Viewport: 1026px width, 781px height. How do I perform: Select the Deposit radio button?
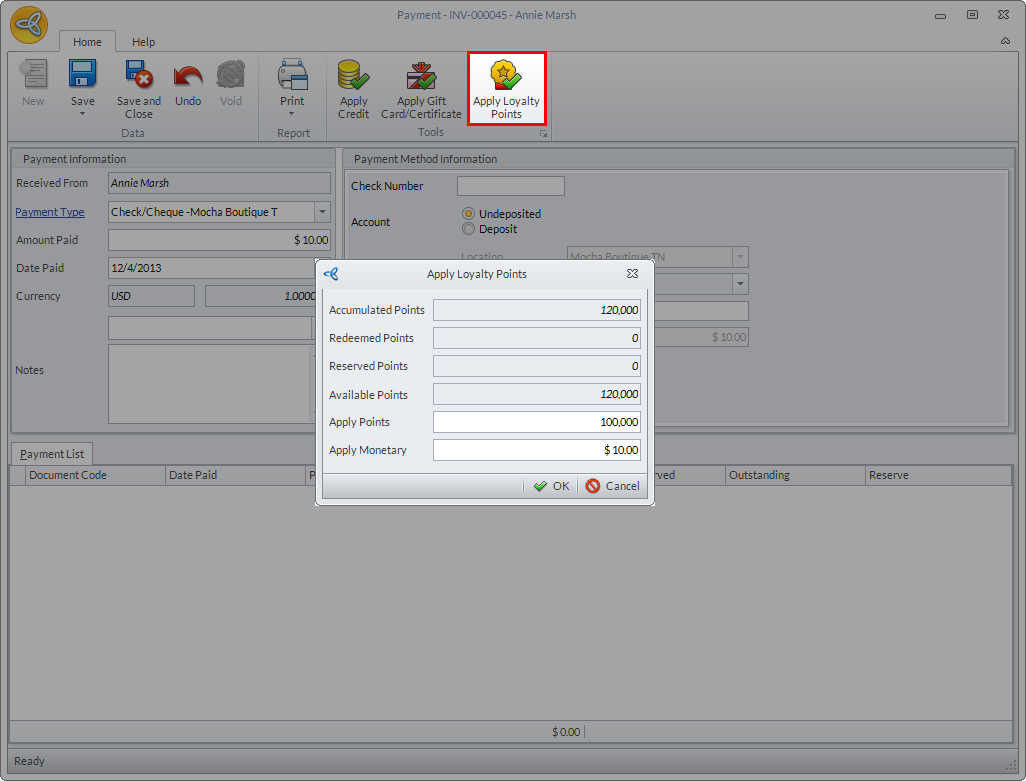468,229
